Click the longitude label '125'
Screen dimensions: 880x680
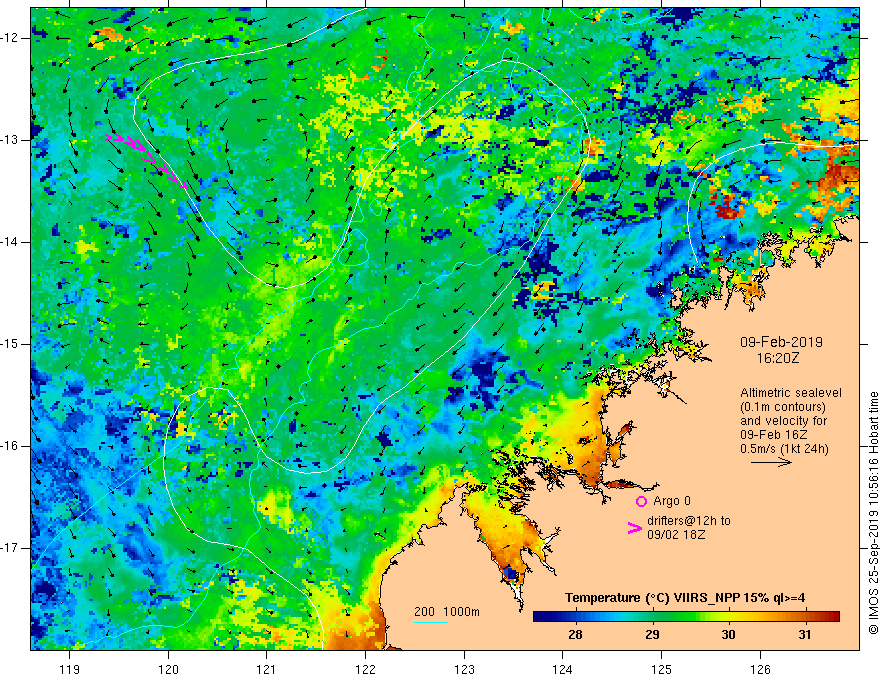[662, 669]
